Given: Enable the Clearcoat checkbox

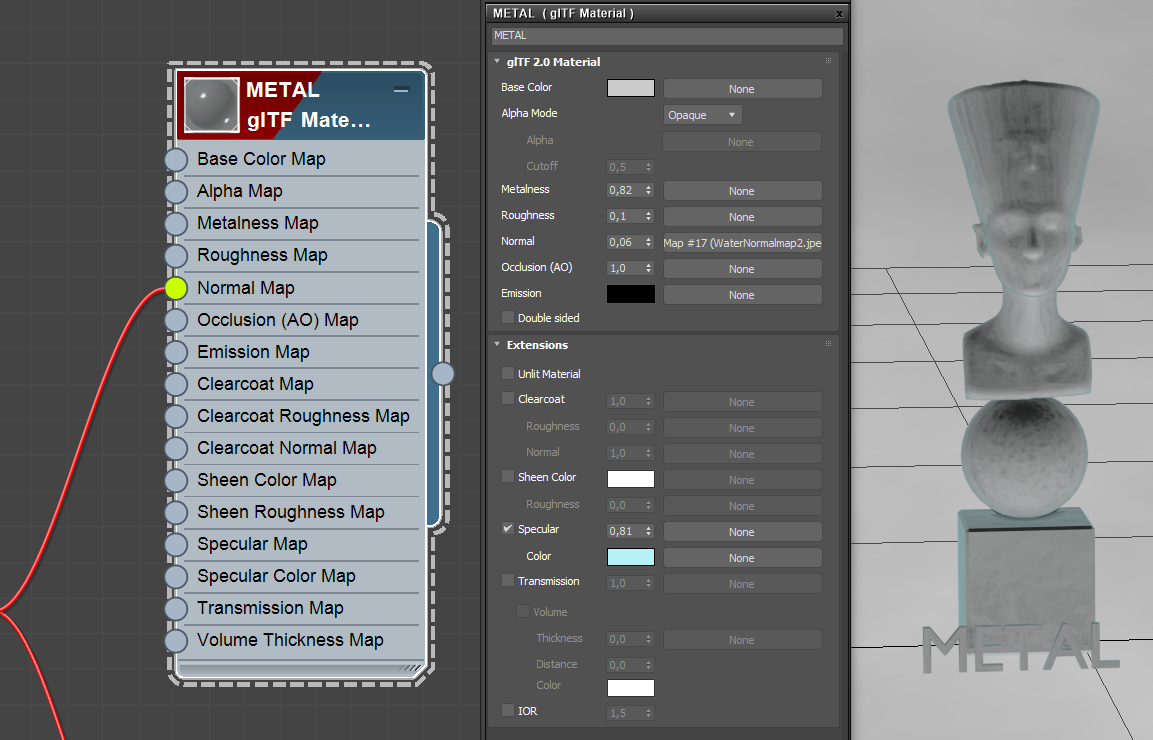Looking at the screenshot, I should pyautogui.click(x=507, y=398).
